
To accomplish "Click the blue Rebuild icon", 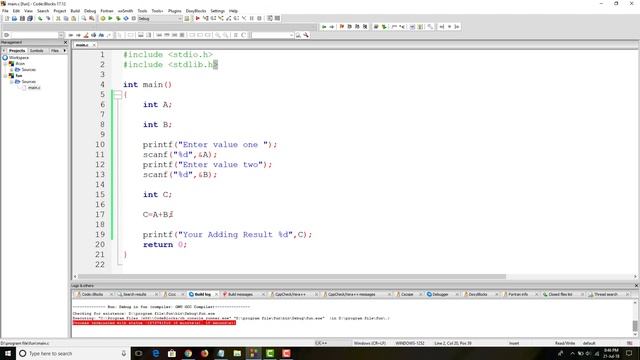I will tap(126, 18).
